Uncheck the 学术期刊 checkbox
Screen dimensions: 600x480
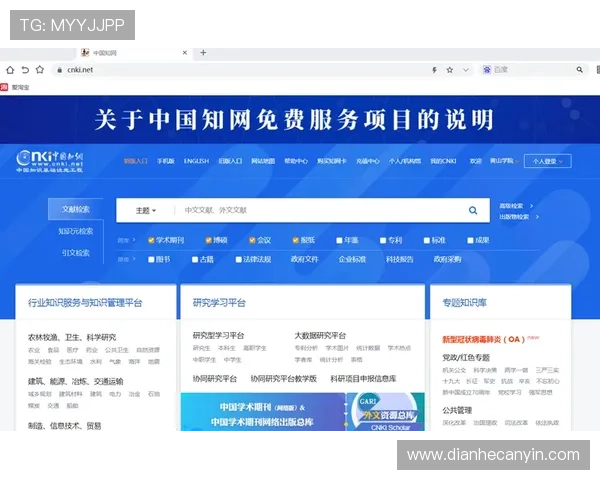151,240
